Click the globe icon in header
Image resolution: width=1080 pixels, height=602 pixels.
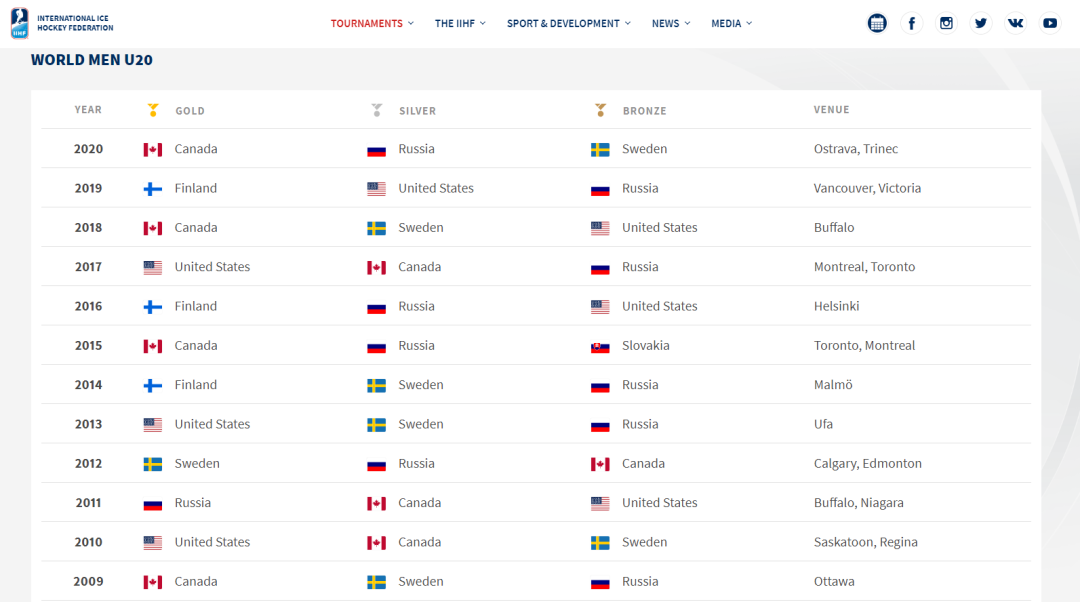(x=877, y=23)
